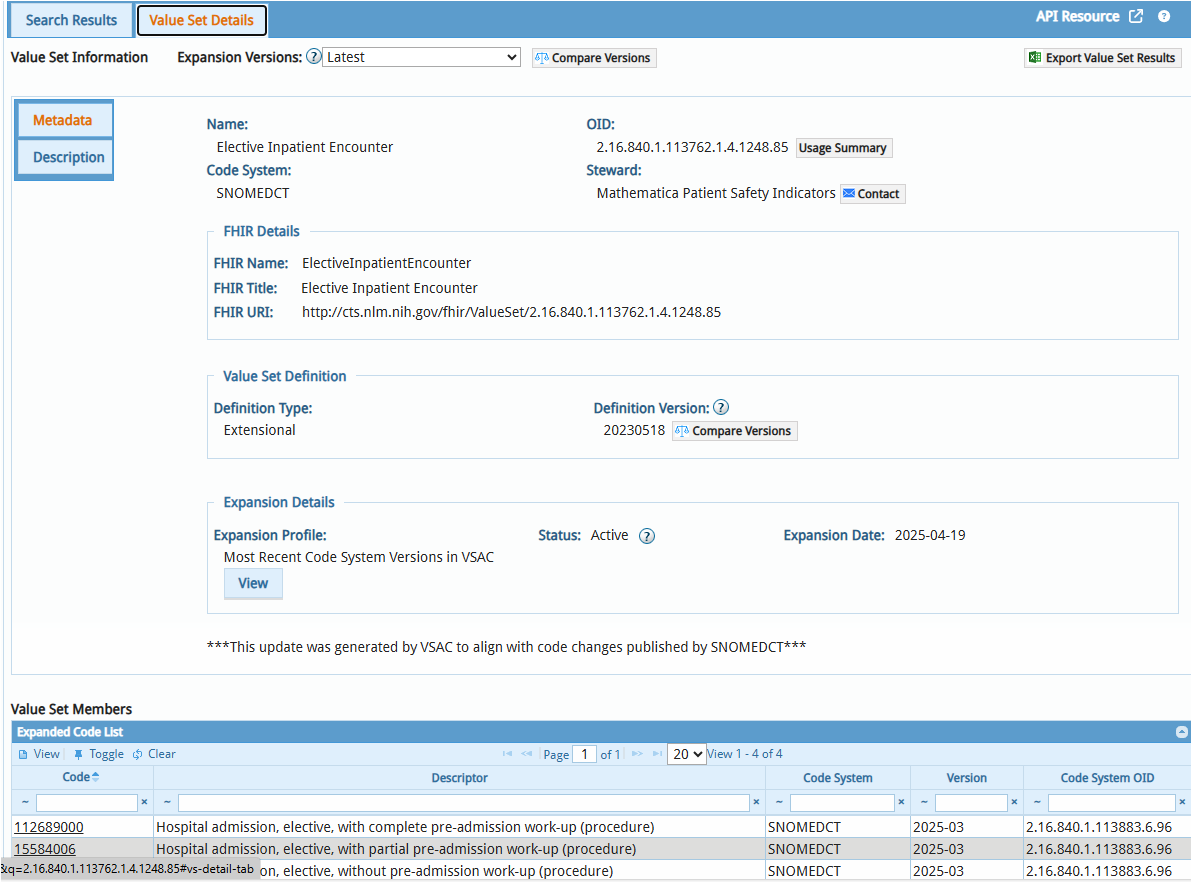Viewport: 1192px width, 883px height.
Task: Open the Code System OID filter operator menu
Action: click(x=1037, y=802)
